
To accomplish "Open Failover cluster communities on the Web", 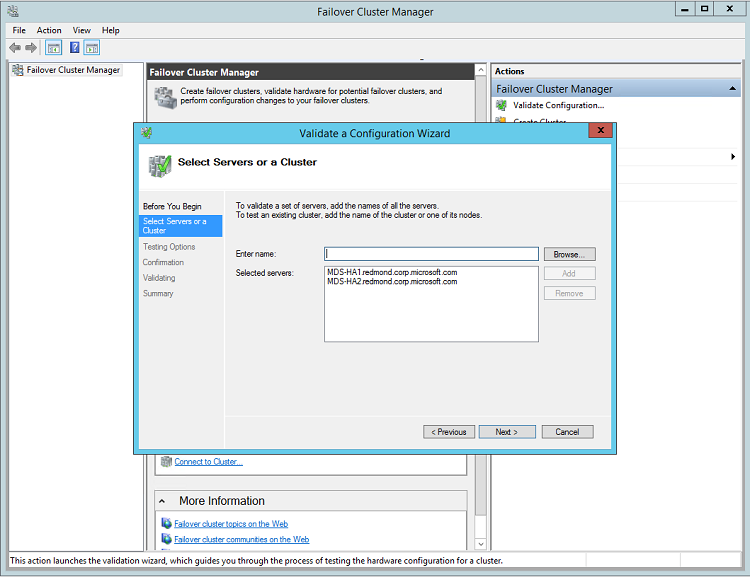I will pos(242,539).
